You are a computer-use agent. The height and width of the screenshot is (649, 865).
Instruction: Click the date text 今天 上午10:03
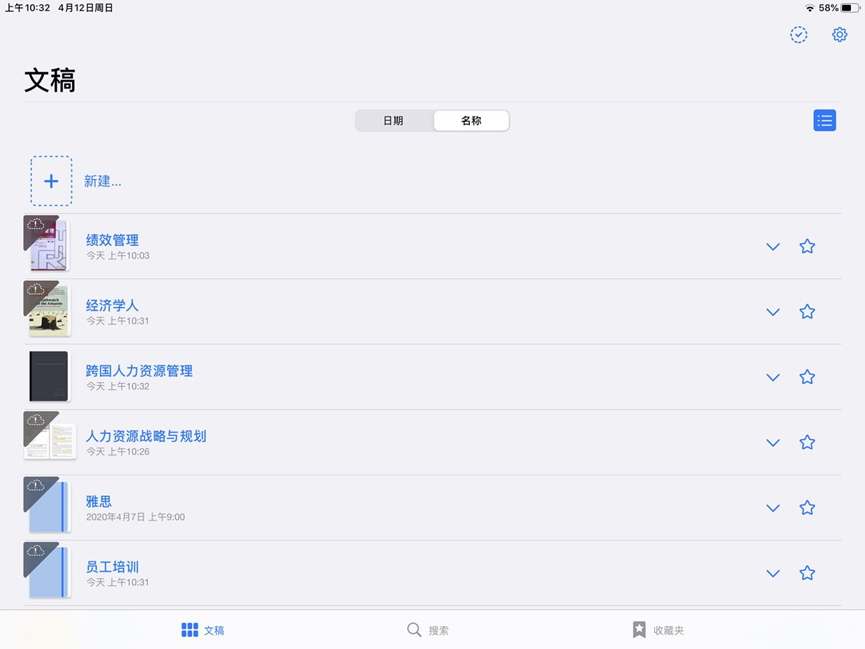[x=118, y=256]
